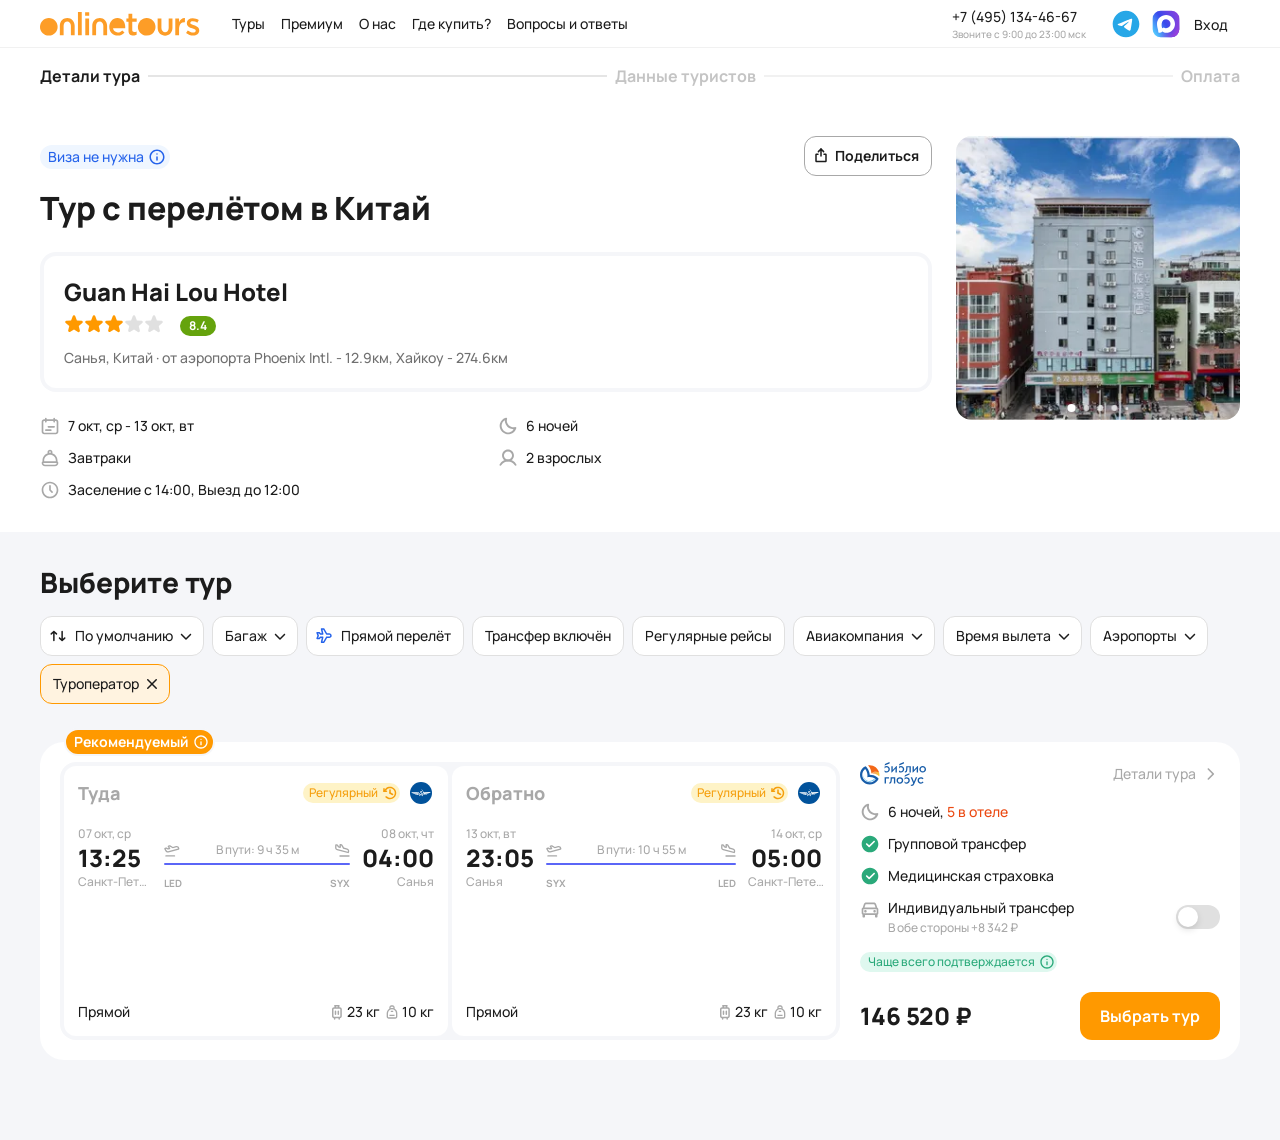
Task: Select first carousel dot on hotel photo
Action: pos(1072,408)
